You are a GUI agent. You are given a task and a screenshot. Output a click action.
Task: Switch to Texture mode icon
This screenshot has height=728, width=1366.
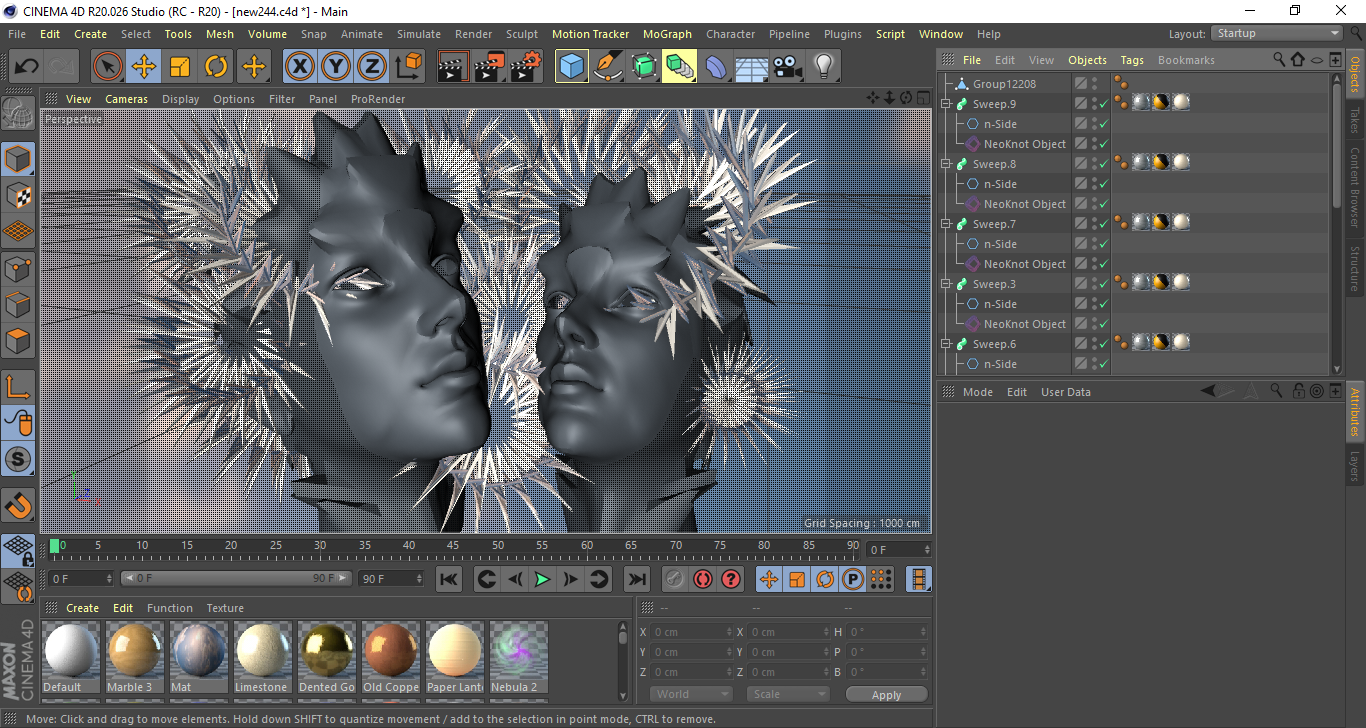(19, 195)
